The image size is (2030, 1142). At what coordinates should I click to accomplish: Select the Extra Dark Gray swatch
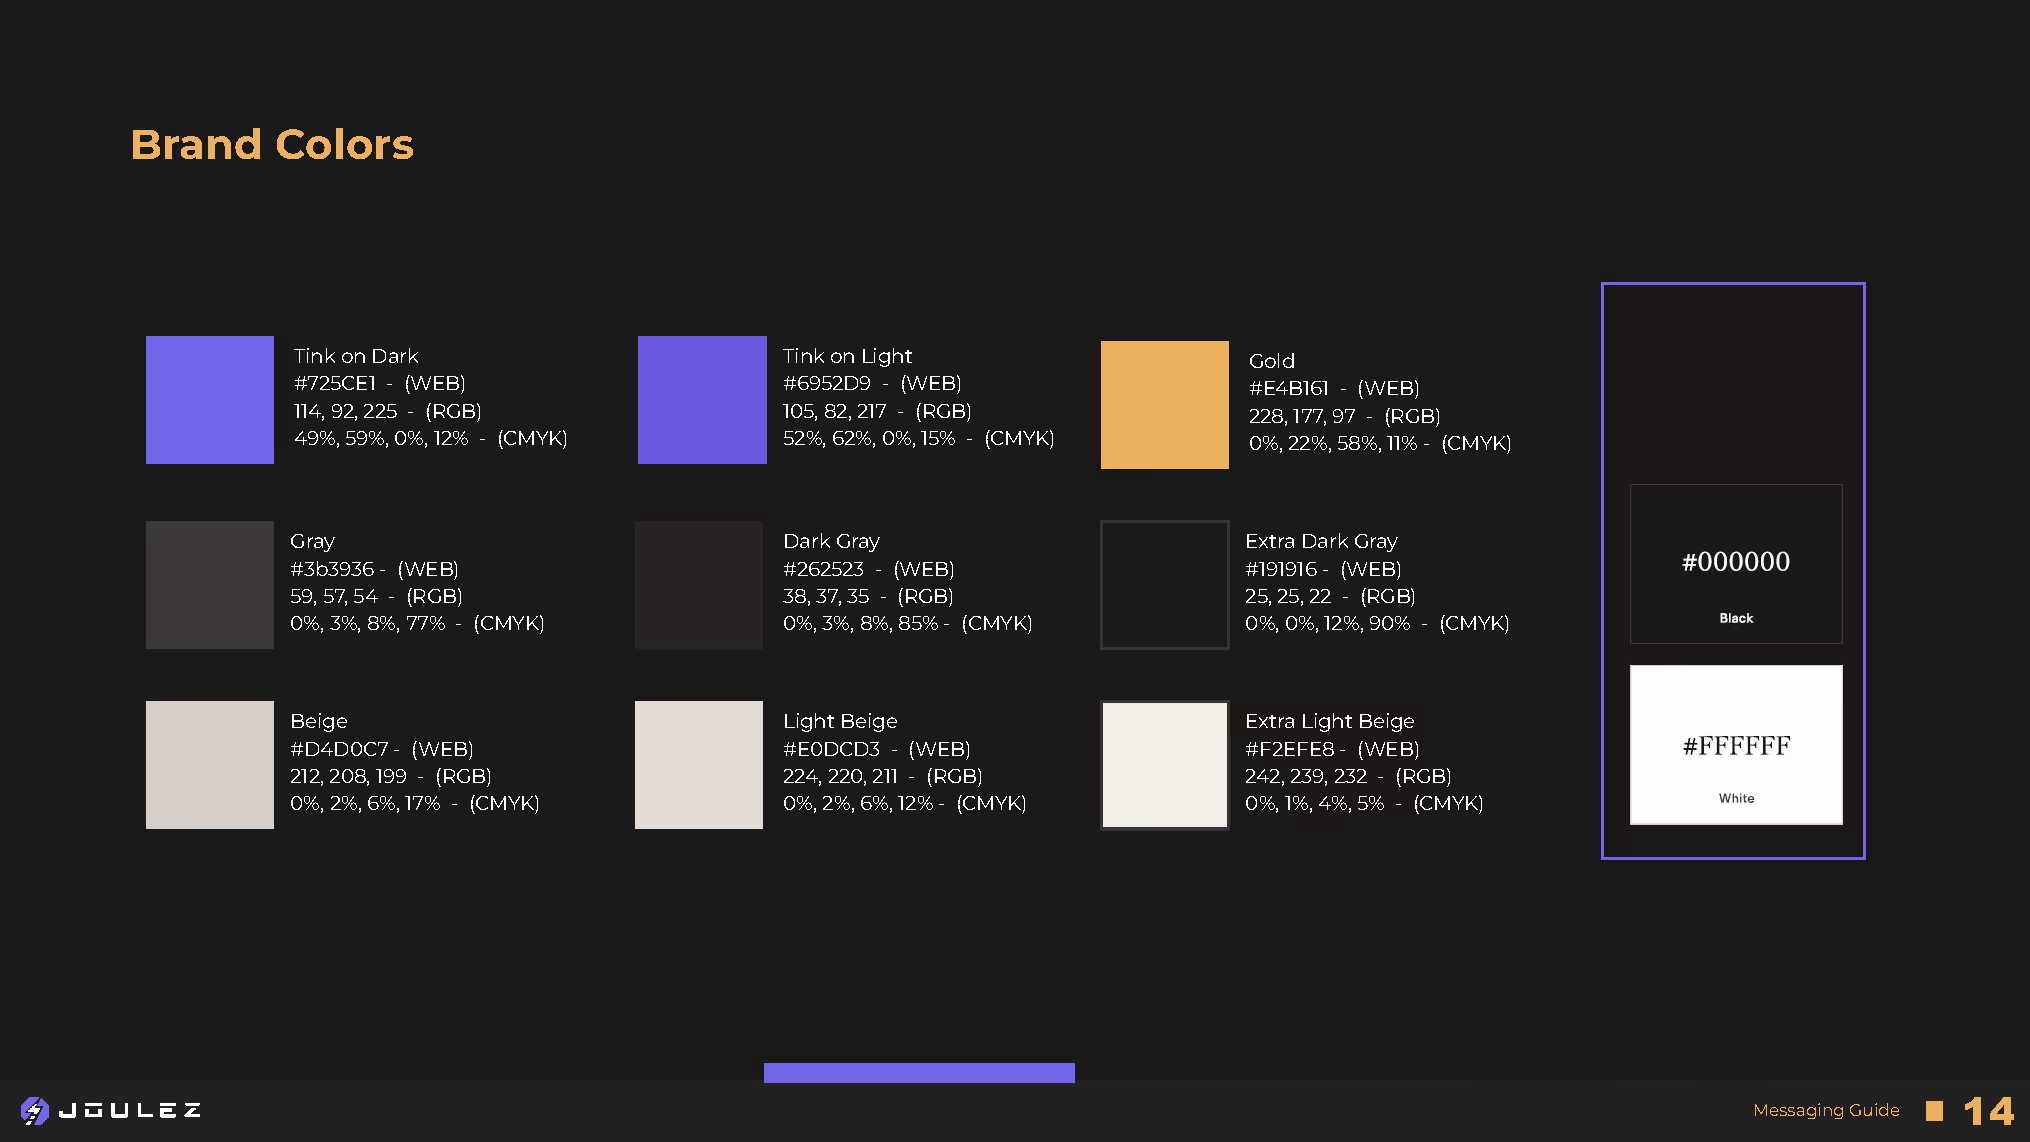click(x=1164, y=584)
